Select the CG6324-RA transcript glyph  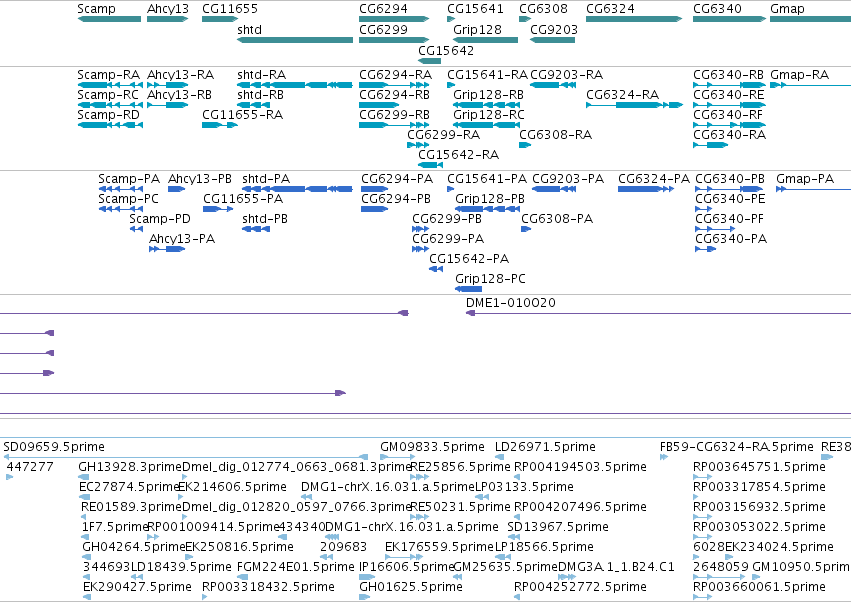click(x=634, y=105)
